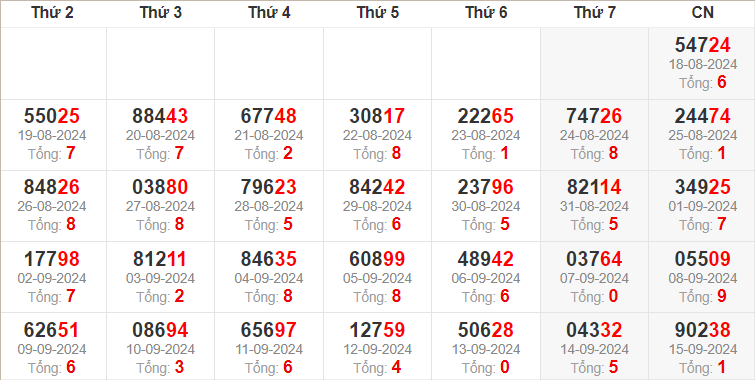Select the 08-09-2024 date entry
Screen dimensions: 755x380
pos(703,278)
